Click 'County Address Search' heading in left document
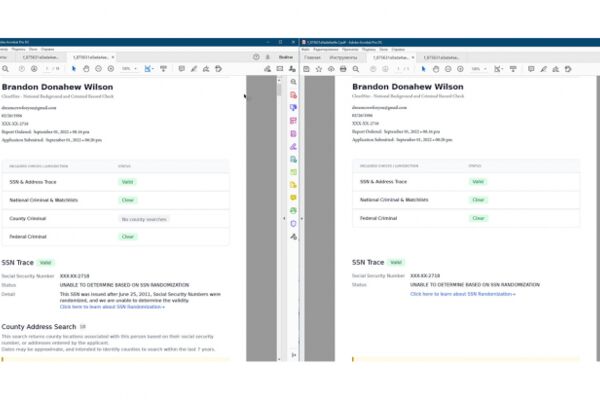 [x=39, y=327]
